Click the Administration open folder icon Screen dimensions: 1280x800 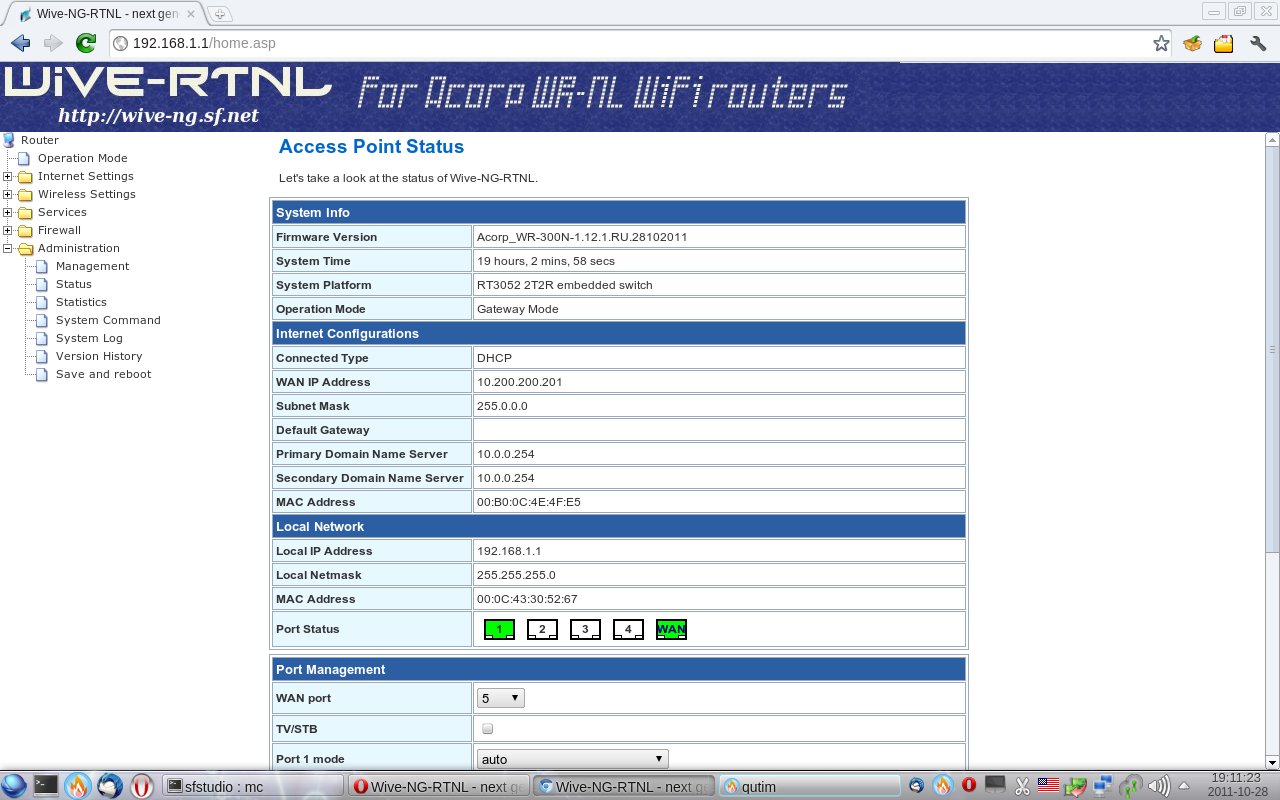pyautogui.click(x=25, y=249)
